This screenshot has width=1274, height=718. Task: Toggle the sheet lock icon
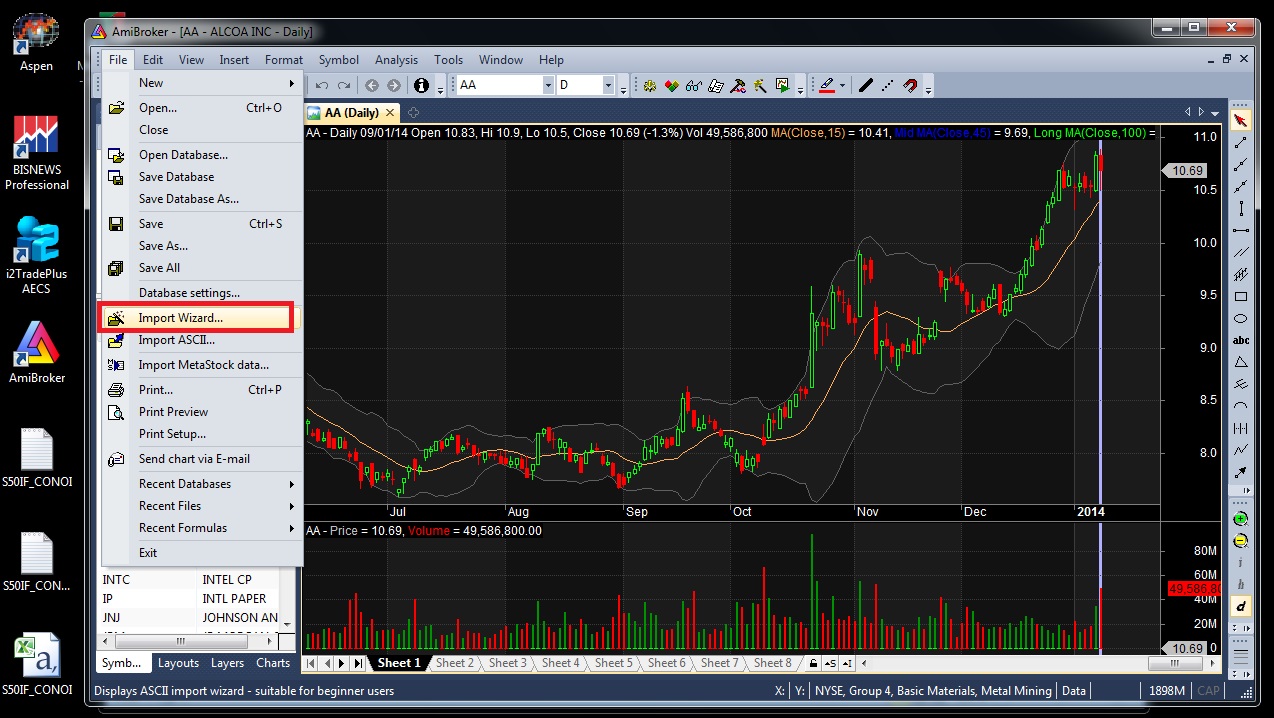(x=814, y=663)
